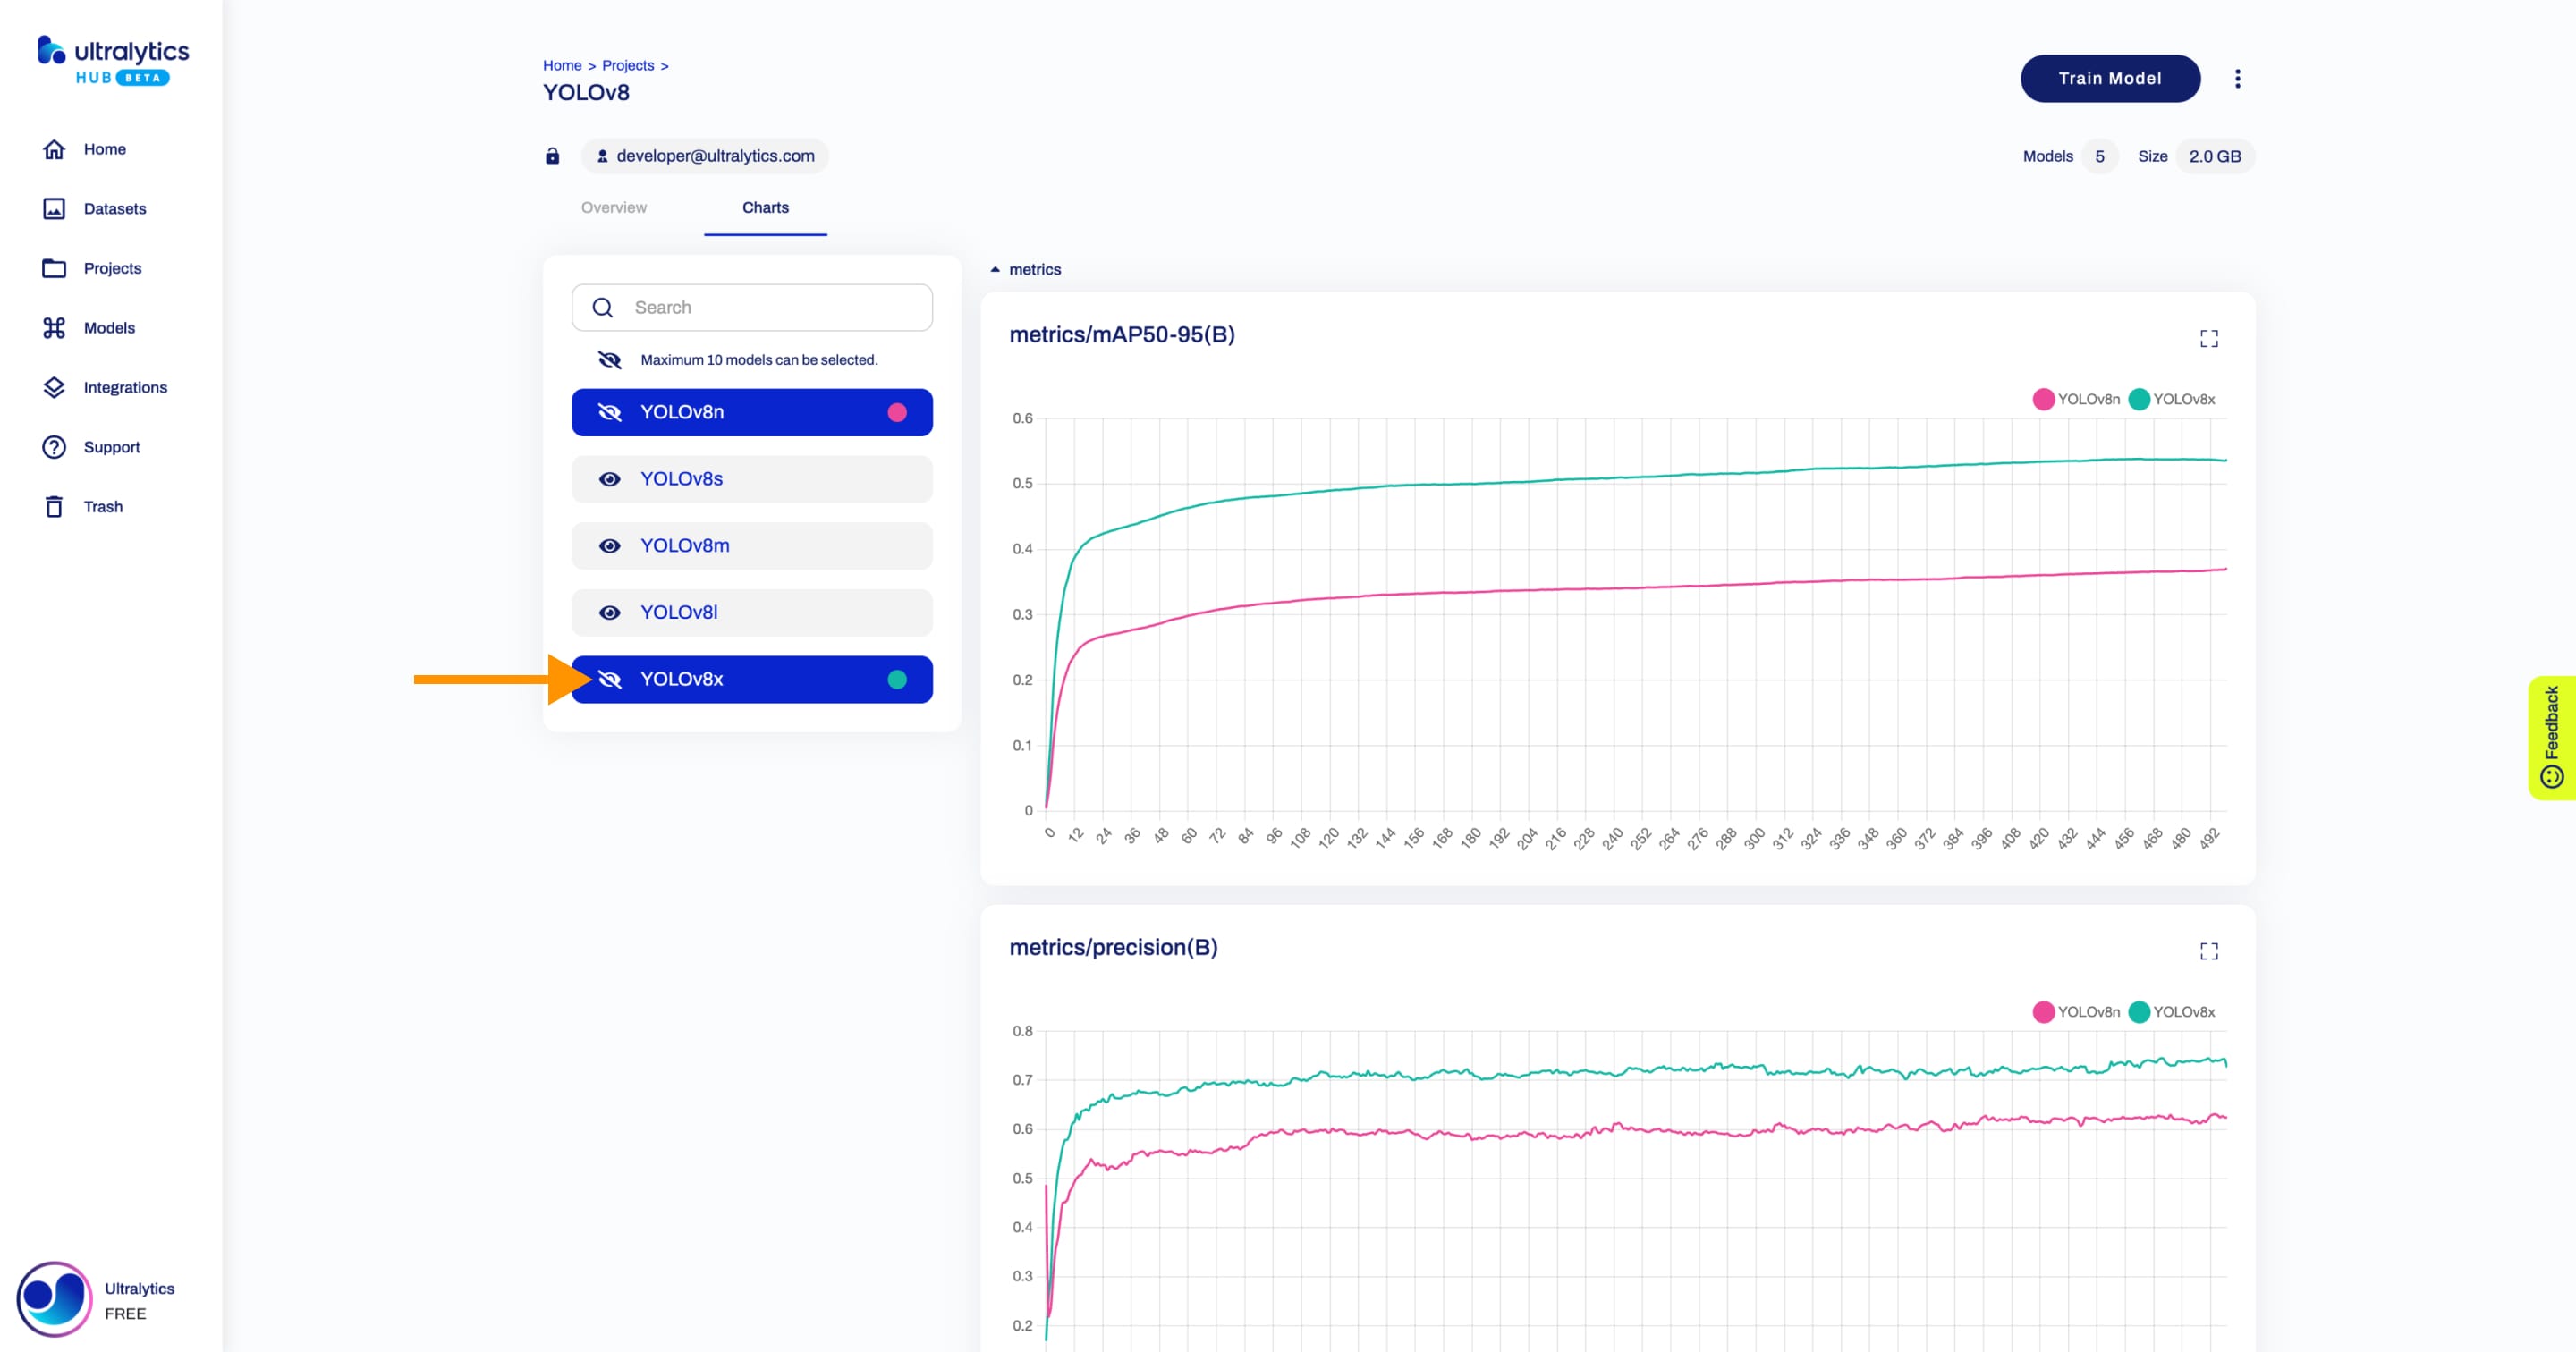Toggle visibility of YOLOv8x model
Image resolution: width=2576 pixels, height=1352 pixels.
tap(610, 678)
